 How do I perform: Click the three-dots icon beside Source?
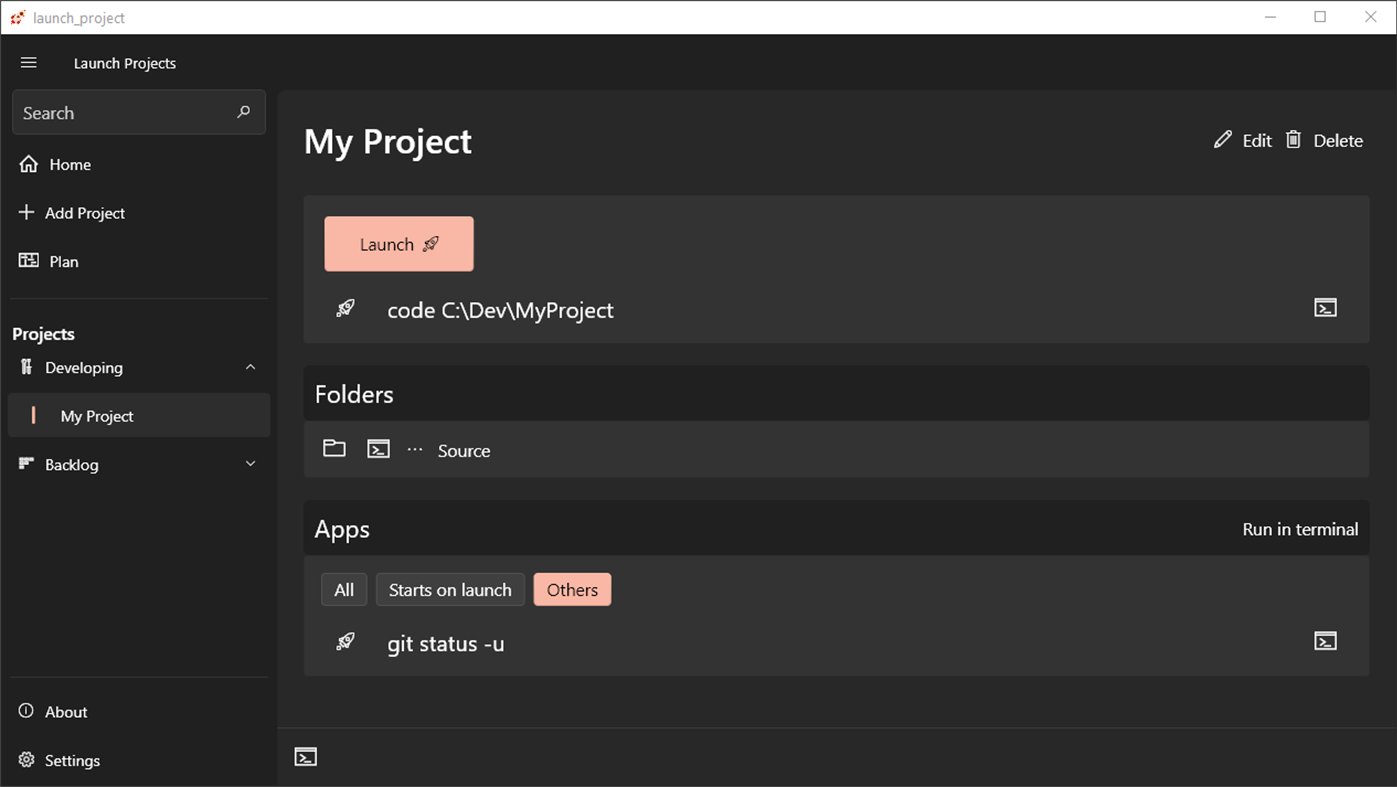[x=415, y=450]
